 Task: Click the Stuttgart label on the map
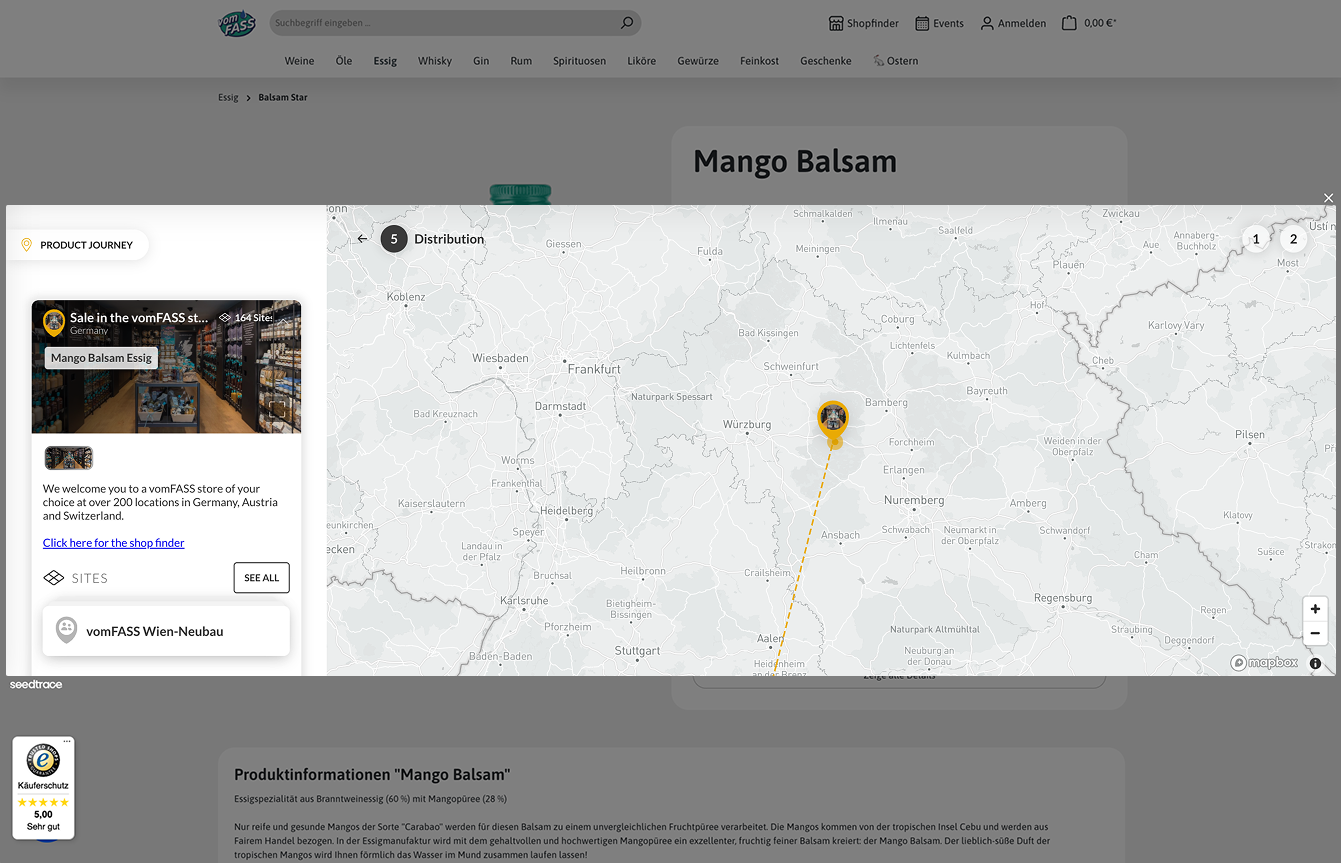pyautogui.click(x=638, y=651)
